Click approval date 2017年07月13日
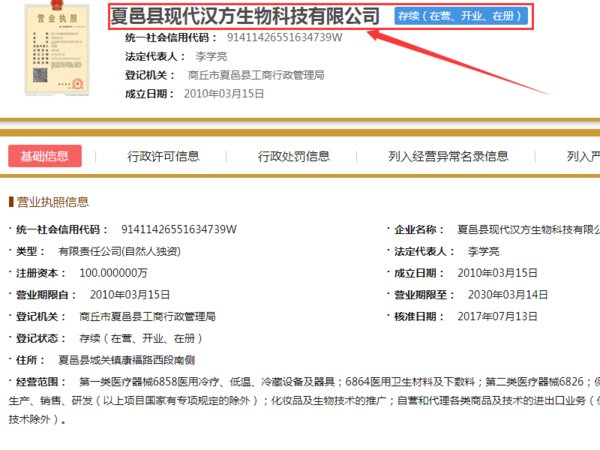Screen dimensions: 600x450 (x=497, y=316)
